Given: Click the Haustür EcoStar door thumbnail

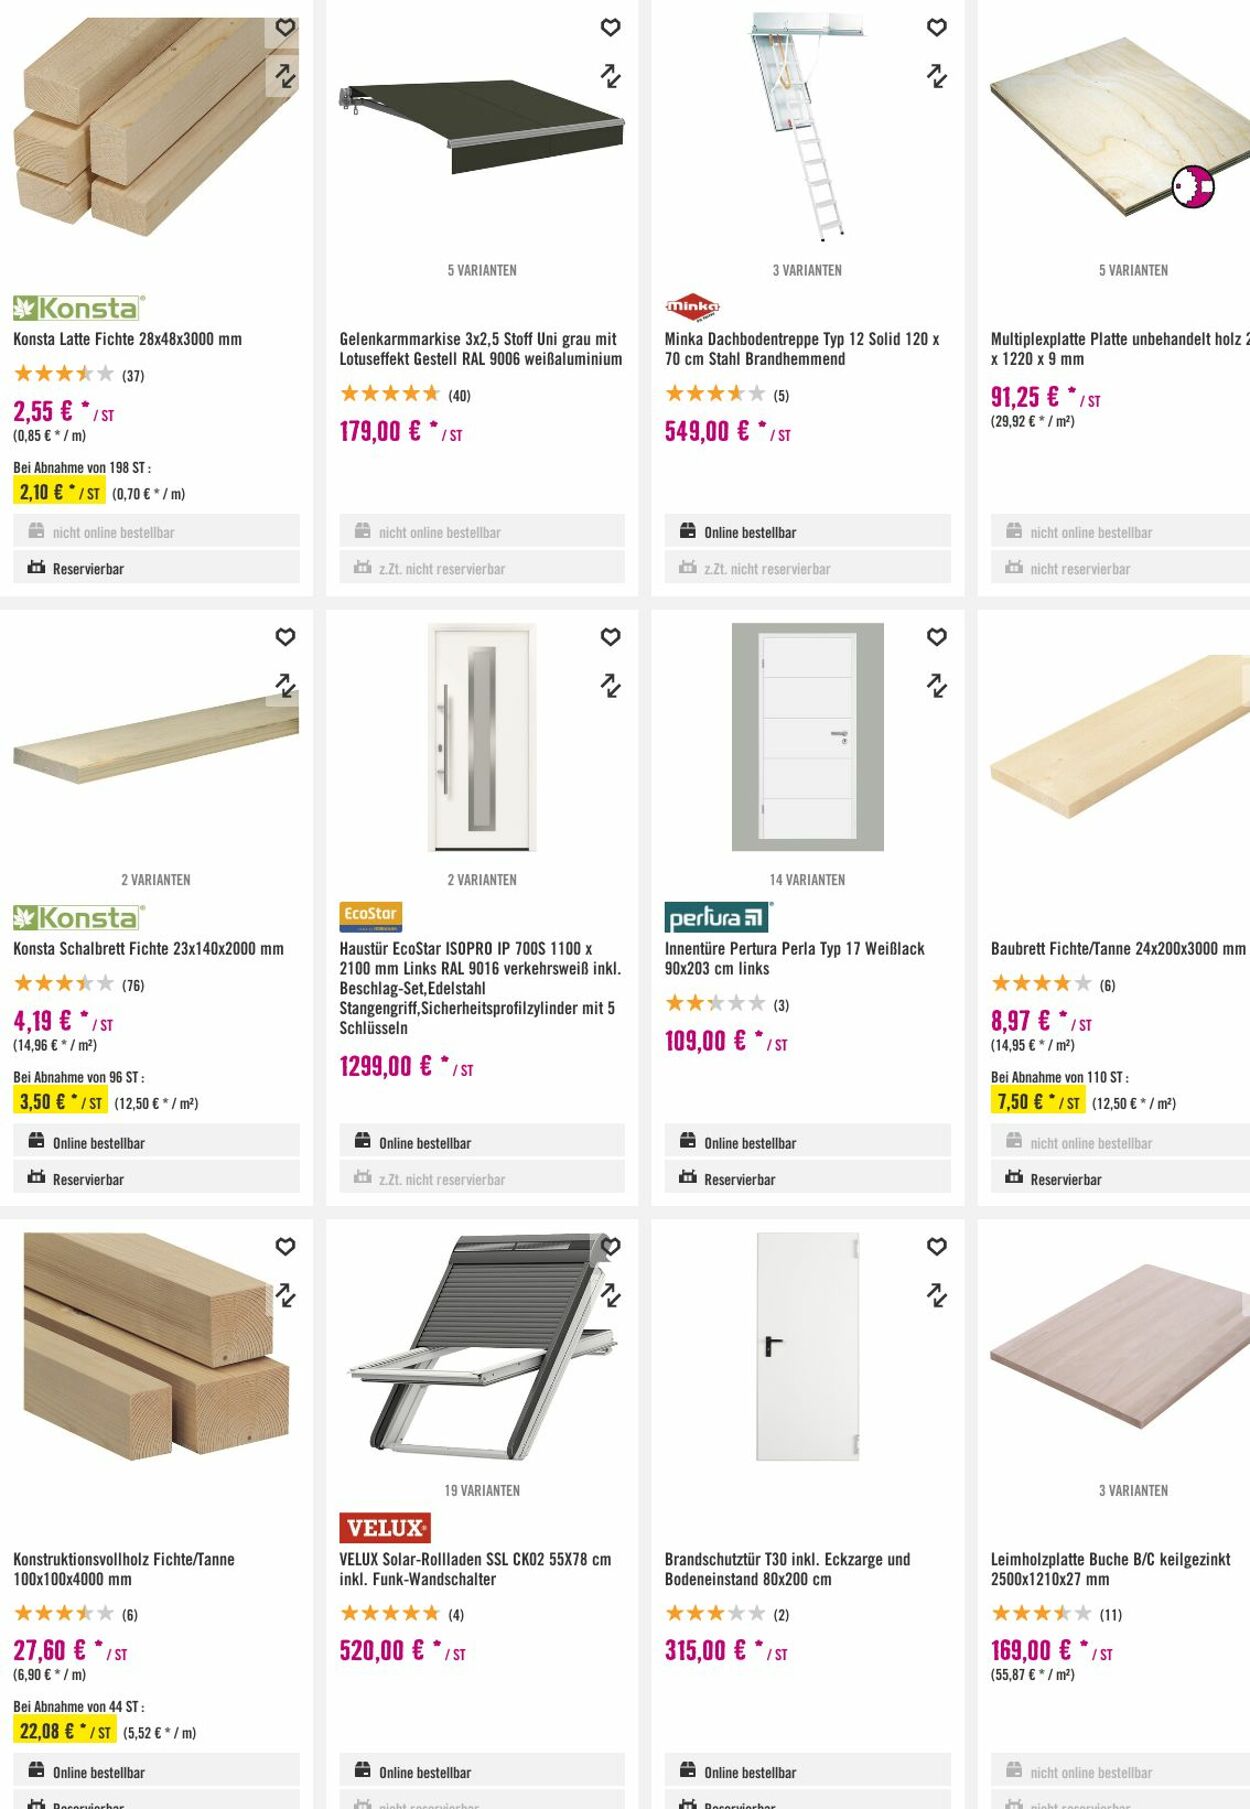Looking at the screenshot, I should click(x=482, y=737).
